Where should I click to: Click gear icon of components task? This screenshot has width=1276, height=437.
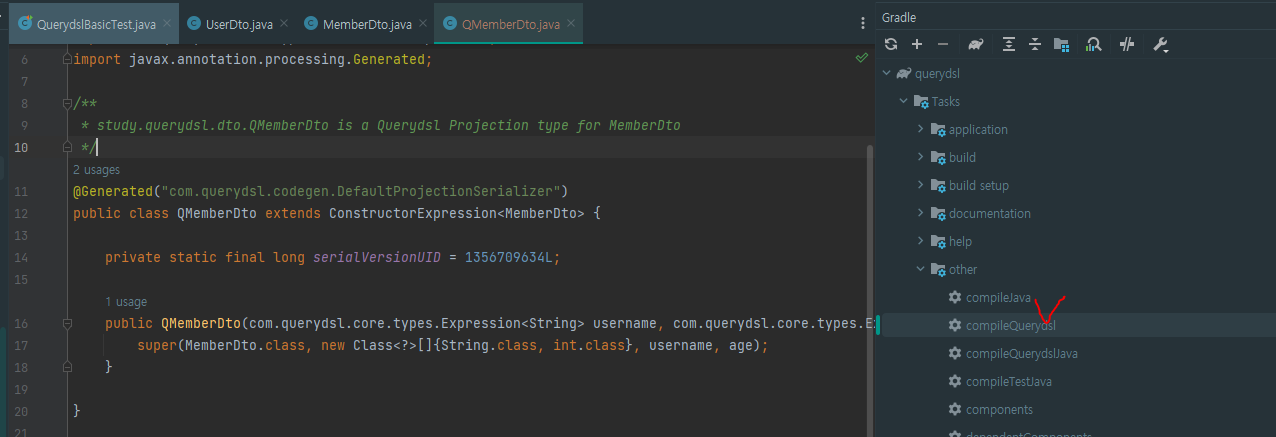tap(955, 409)
